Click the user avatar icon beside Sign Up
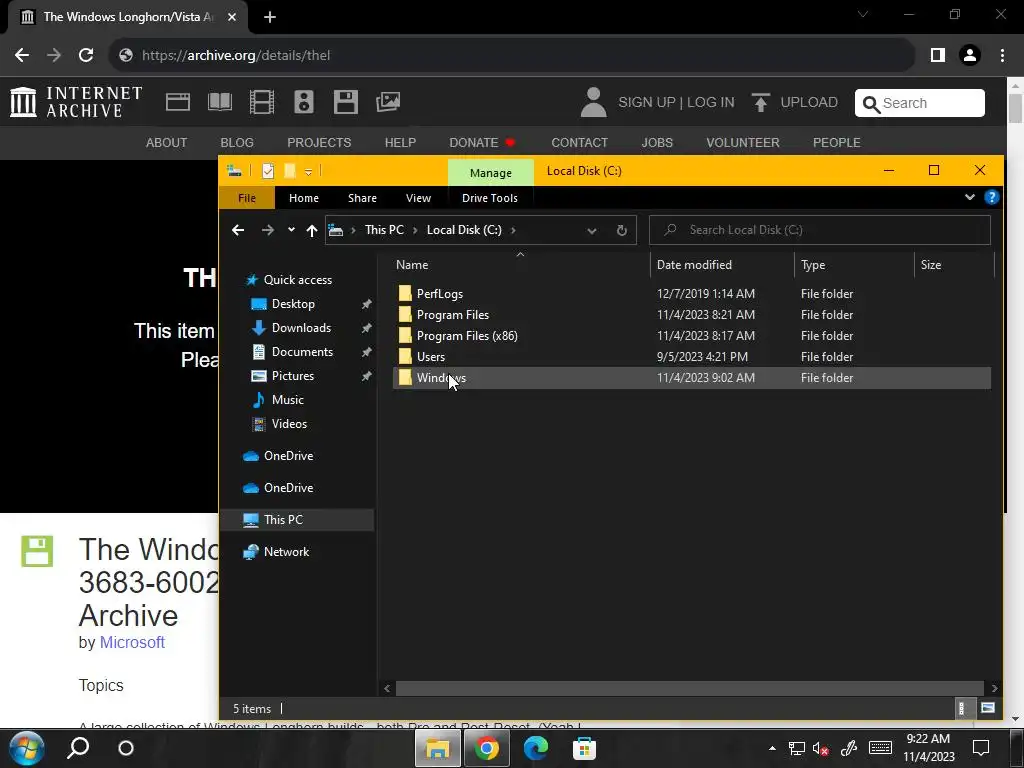Screen dimensions: 1024x768 (594, 103)
